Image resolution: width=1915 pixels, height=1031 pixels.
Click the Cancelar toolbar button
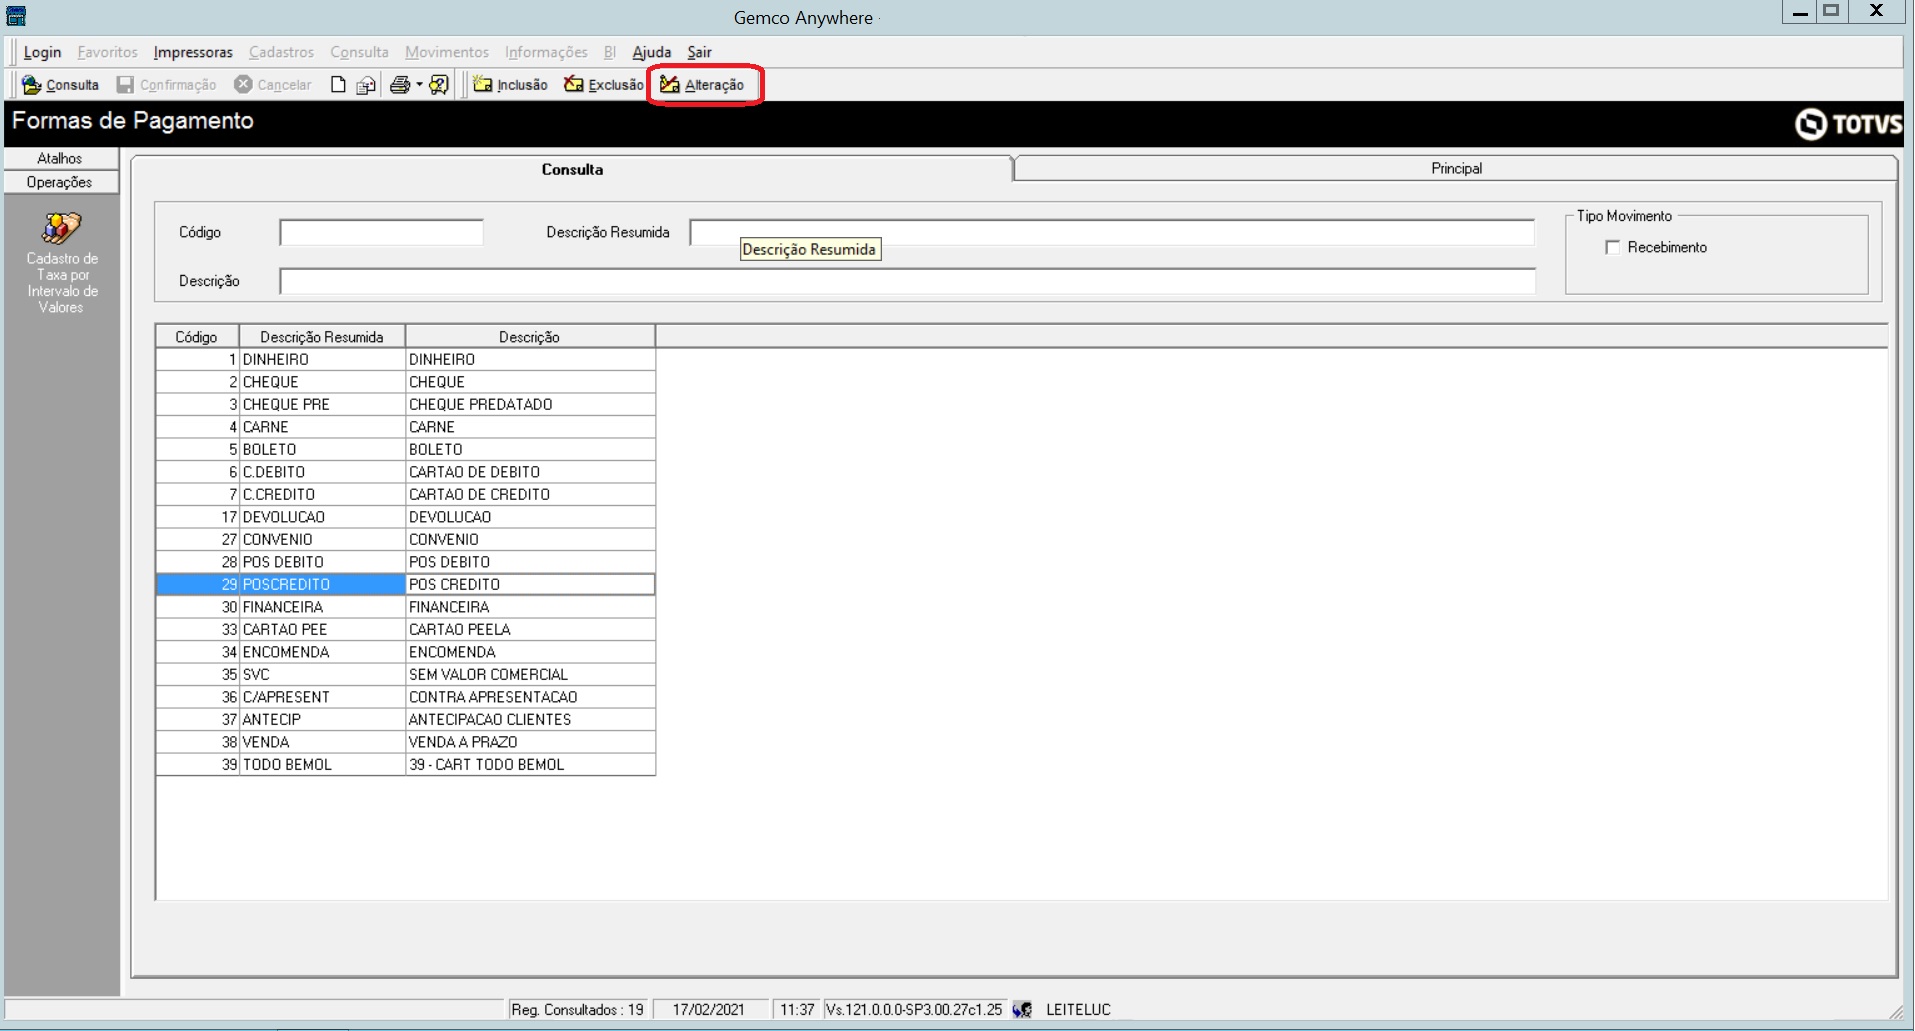pyautogui.click(x=273, y=85)
